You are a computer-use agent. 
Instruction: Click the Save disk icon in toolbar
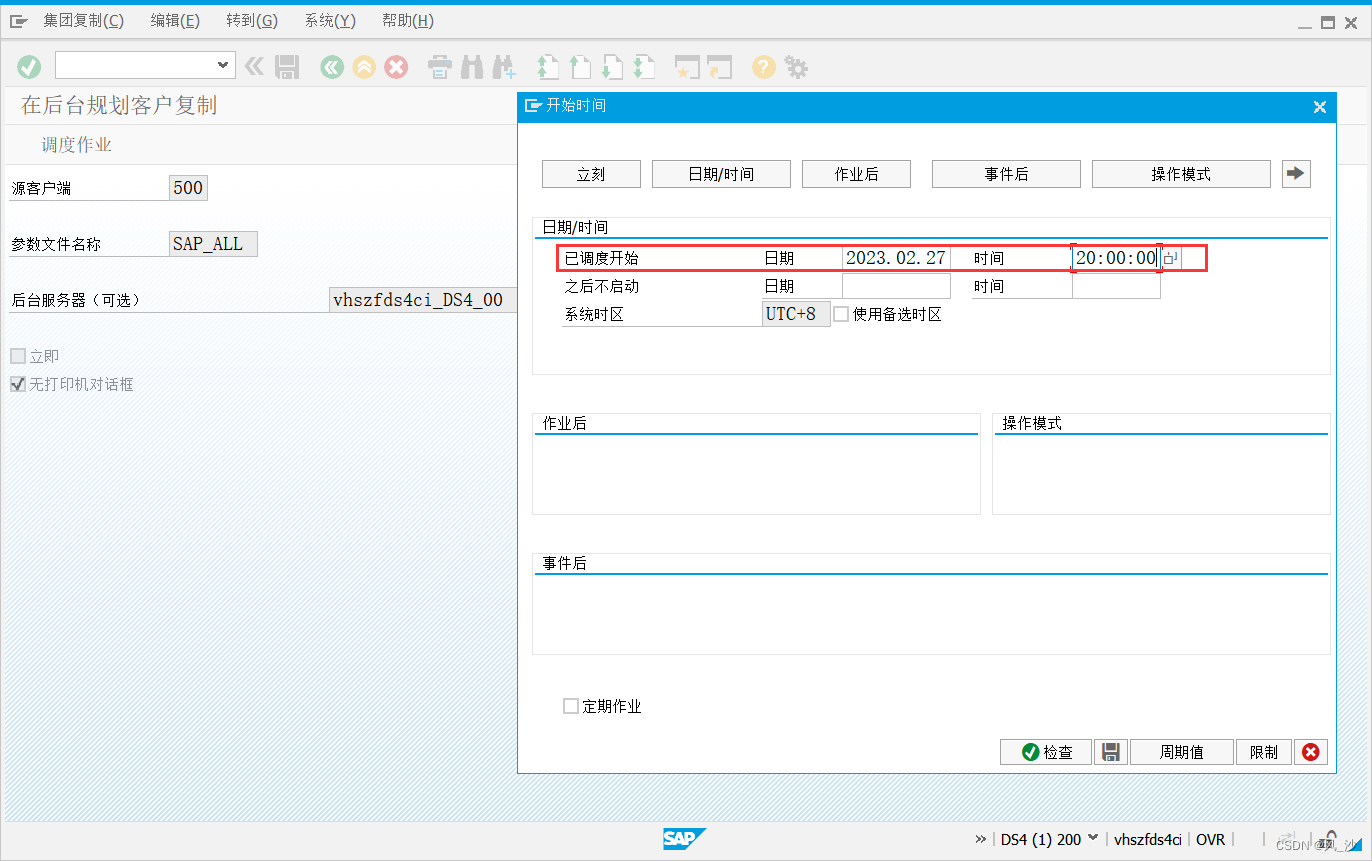pyautogui.click(x=287, y=67)
